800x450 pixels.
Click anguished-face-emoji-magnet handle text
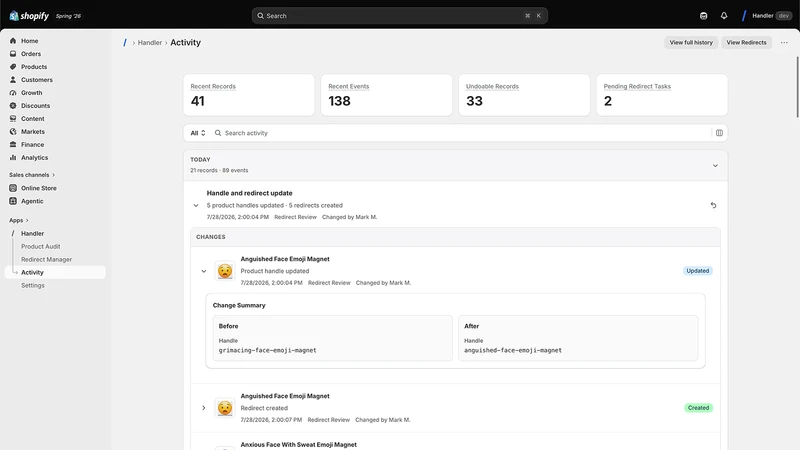[x=513, y=351]
